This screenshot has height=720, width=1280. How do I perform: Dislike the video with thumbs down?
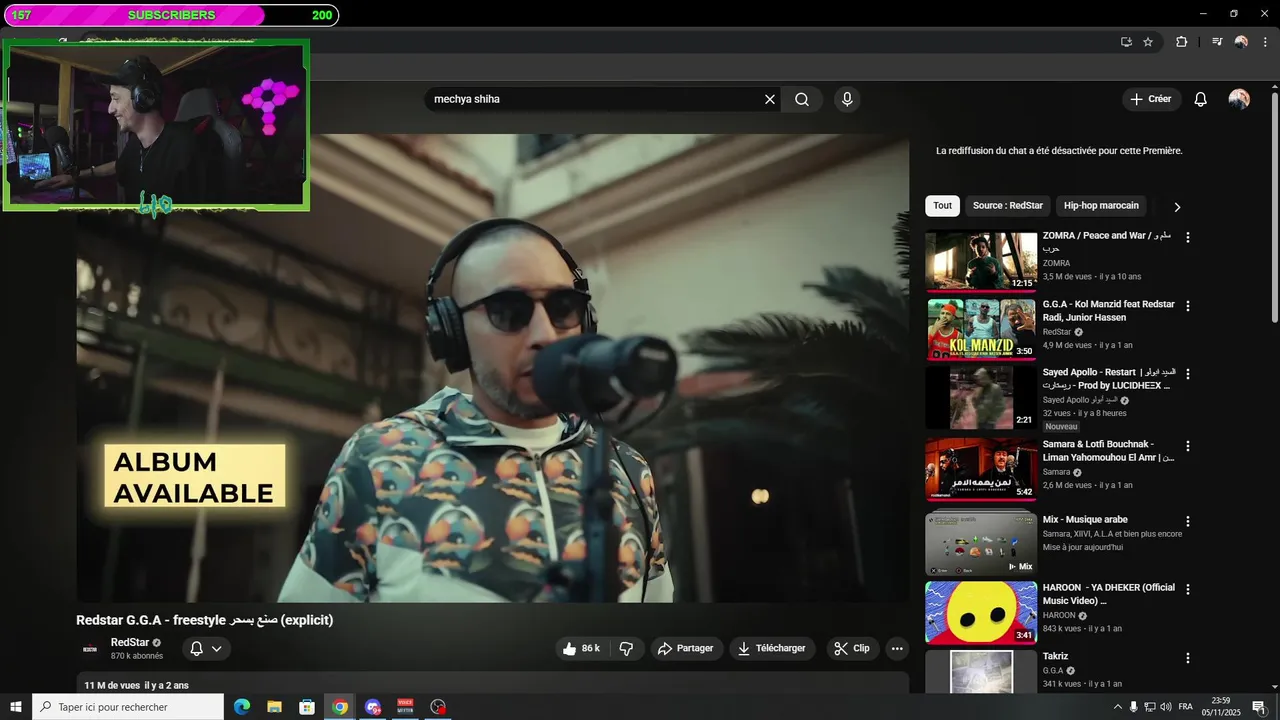pos(626,648)
